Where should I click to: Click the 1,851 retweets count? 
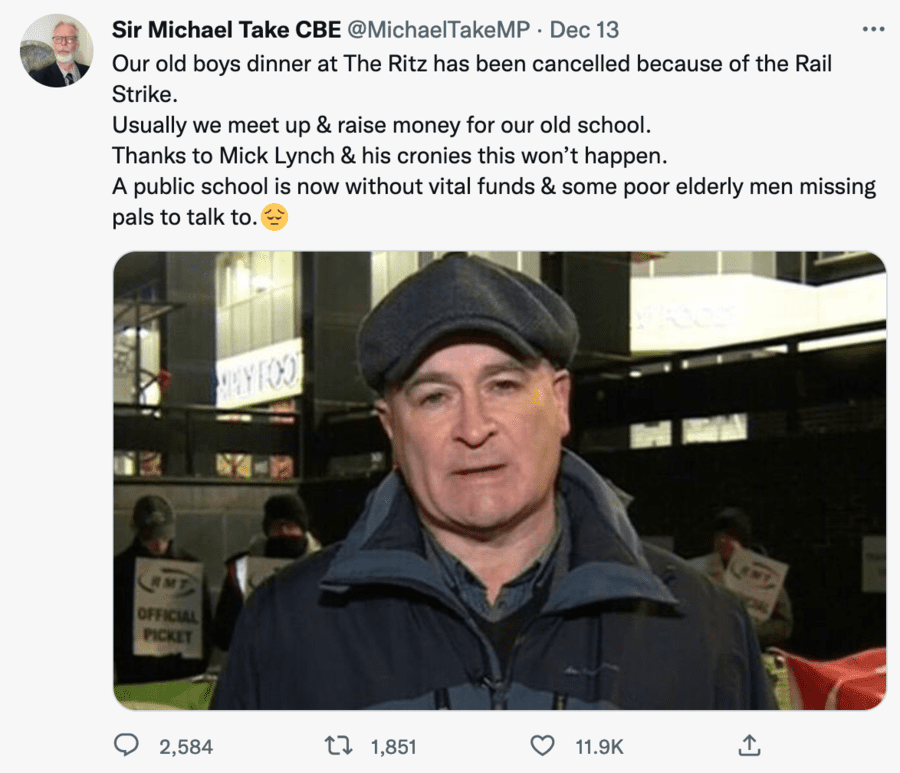tap(392, 746)
